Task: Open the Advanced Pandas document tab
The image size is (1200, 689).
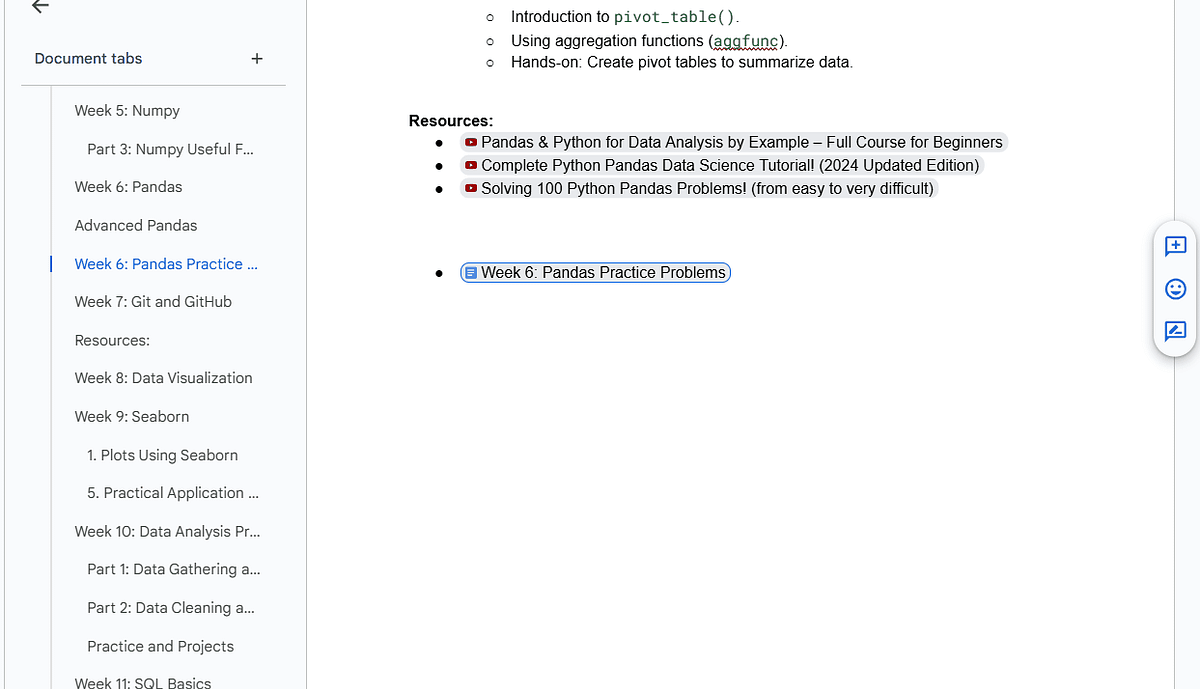Action: 135,225
